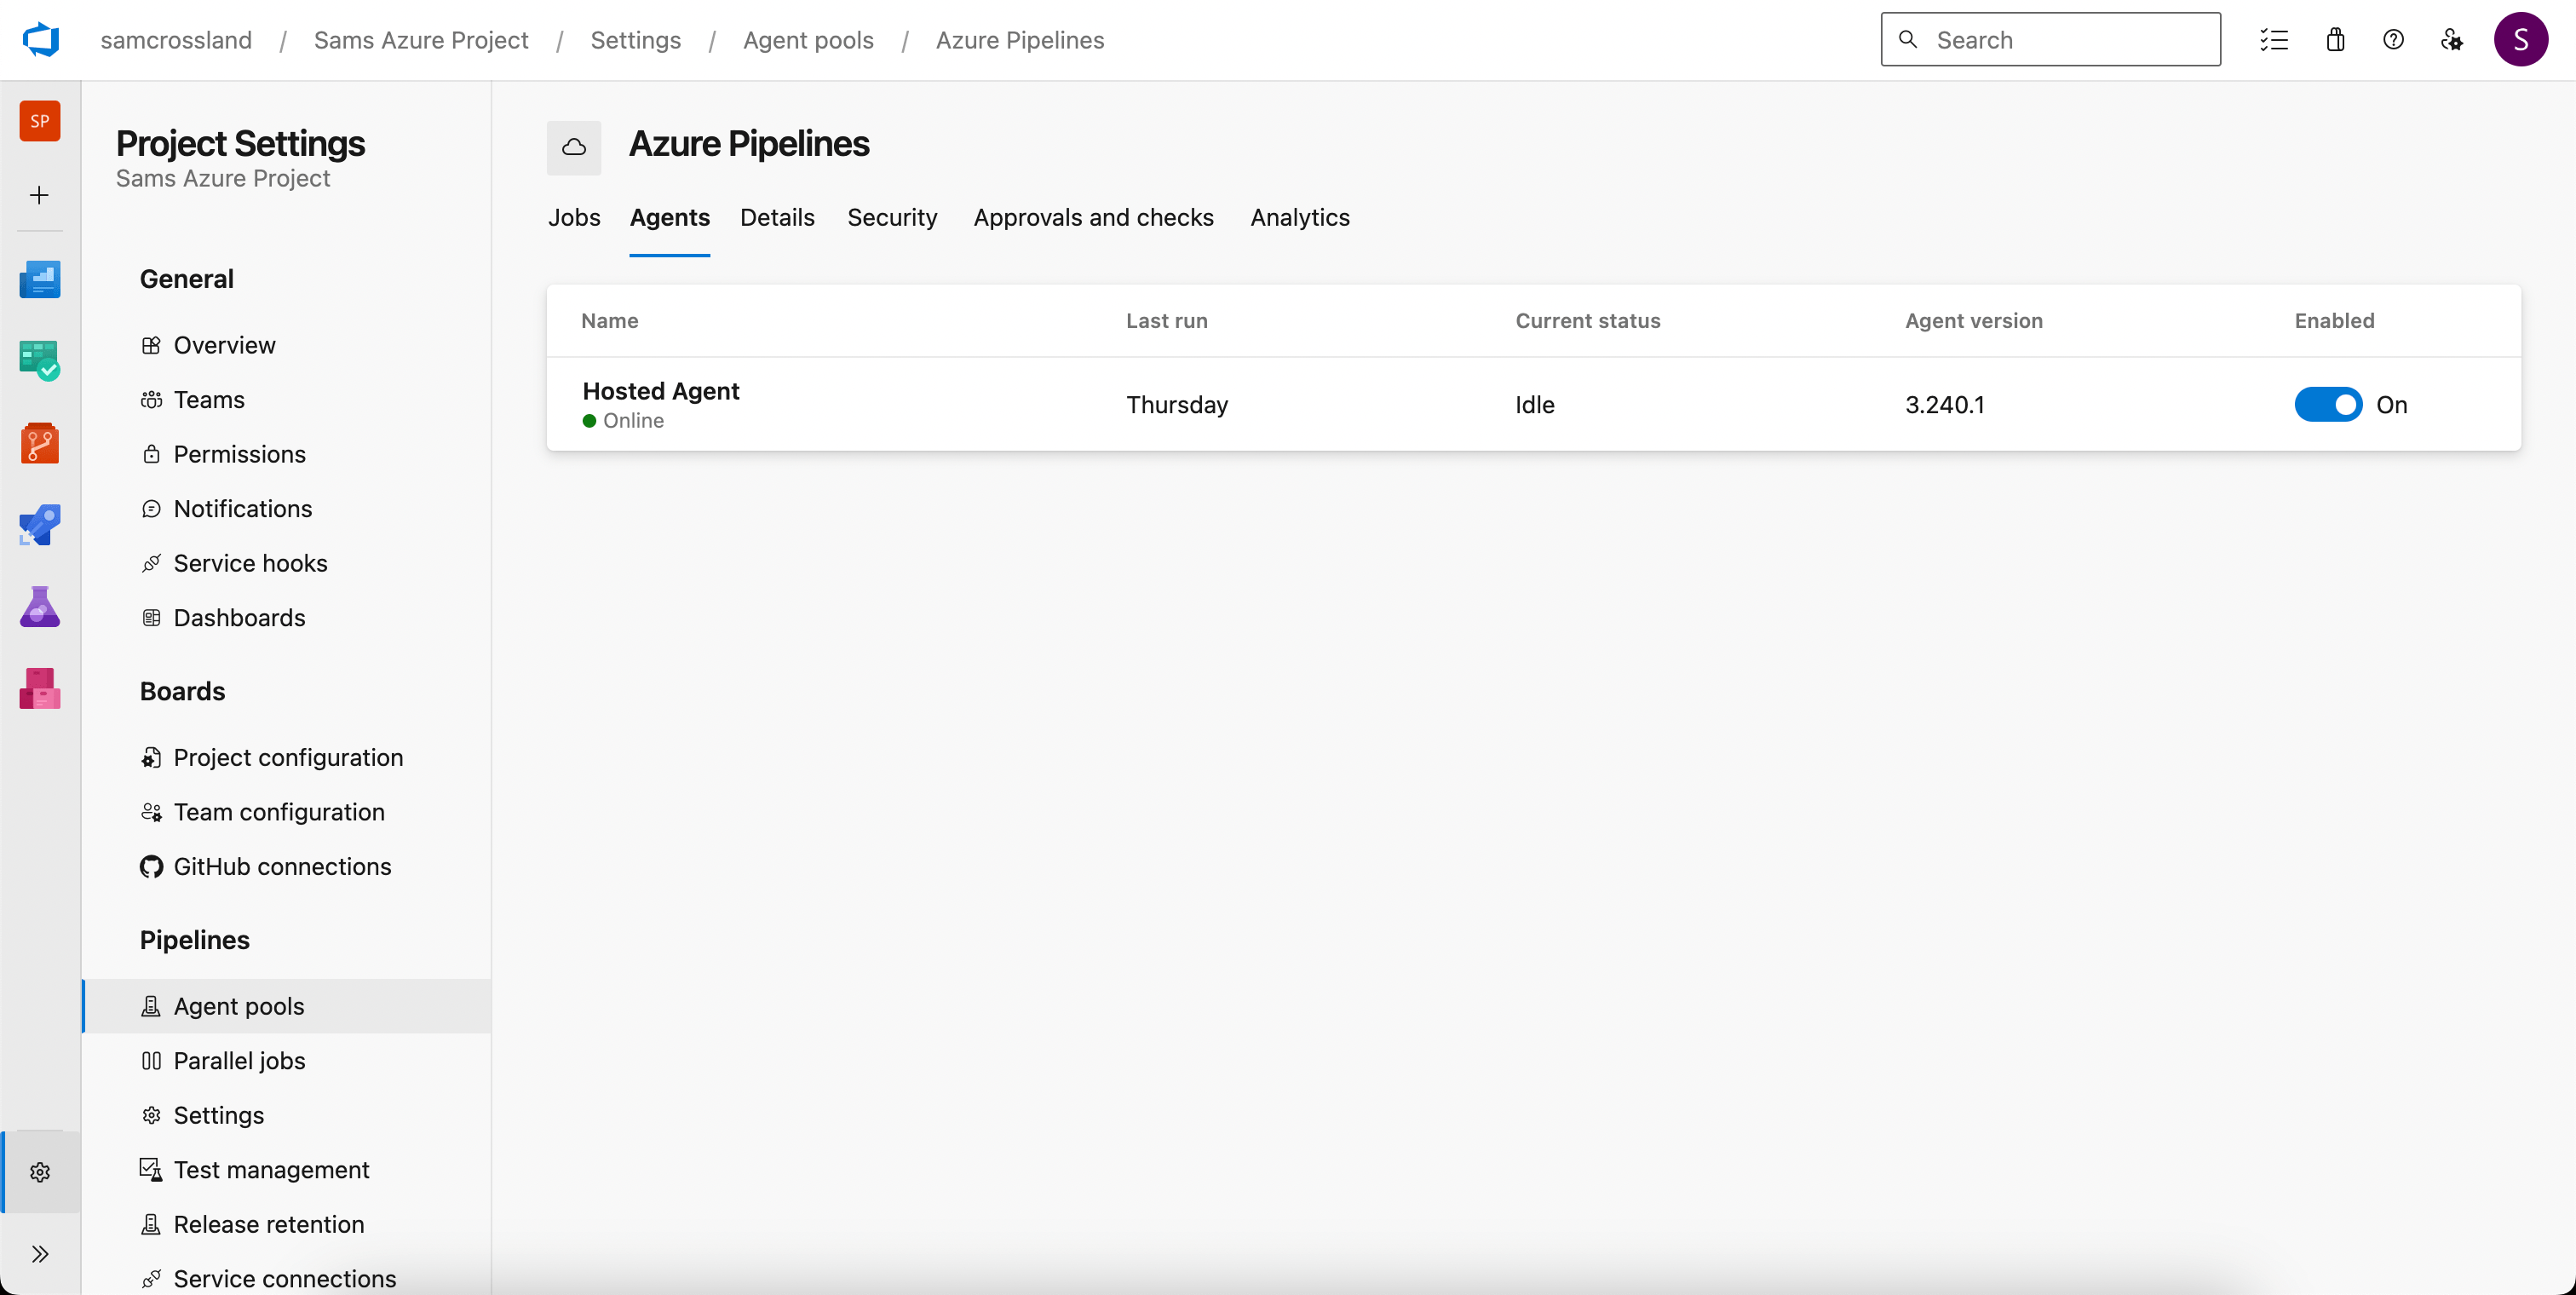This screenshot has height=1295, width=2576.
Task: Click the project settings gear icon
Action: (x=40, y=1172)
